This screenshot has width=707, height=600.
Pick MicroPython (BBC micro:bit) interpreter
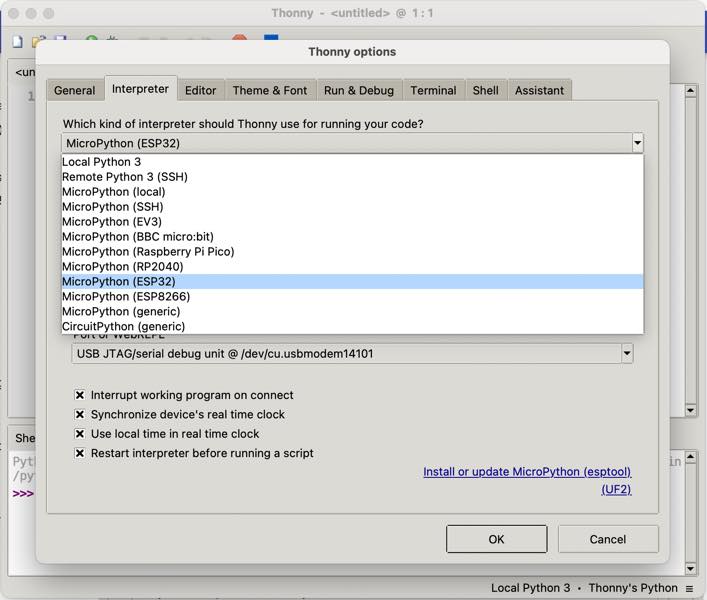(352, 236)
